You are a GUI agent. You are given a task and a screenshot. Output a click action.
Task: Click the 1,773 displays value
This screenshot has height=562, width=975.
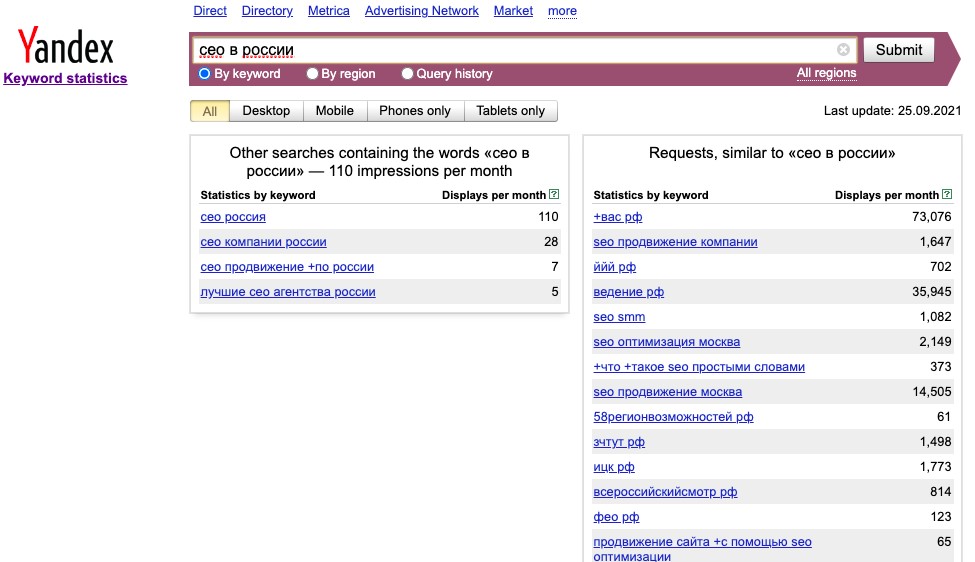[x=935, y=466]
